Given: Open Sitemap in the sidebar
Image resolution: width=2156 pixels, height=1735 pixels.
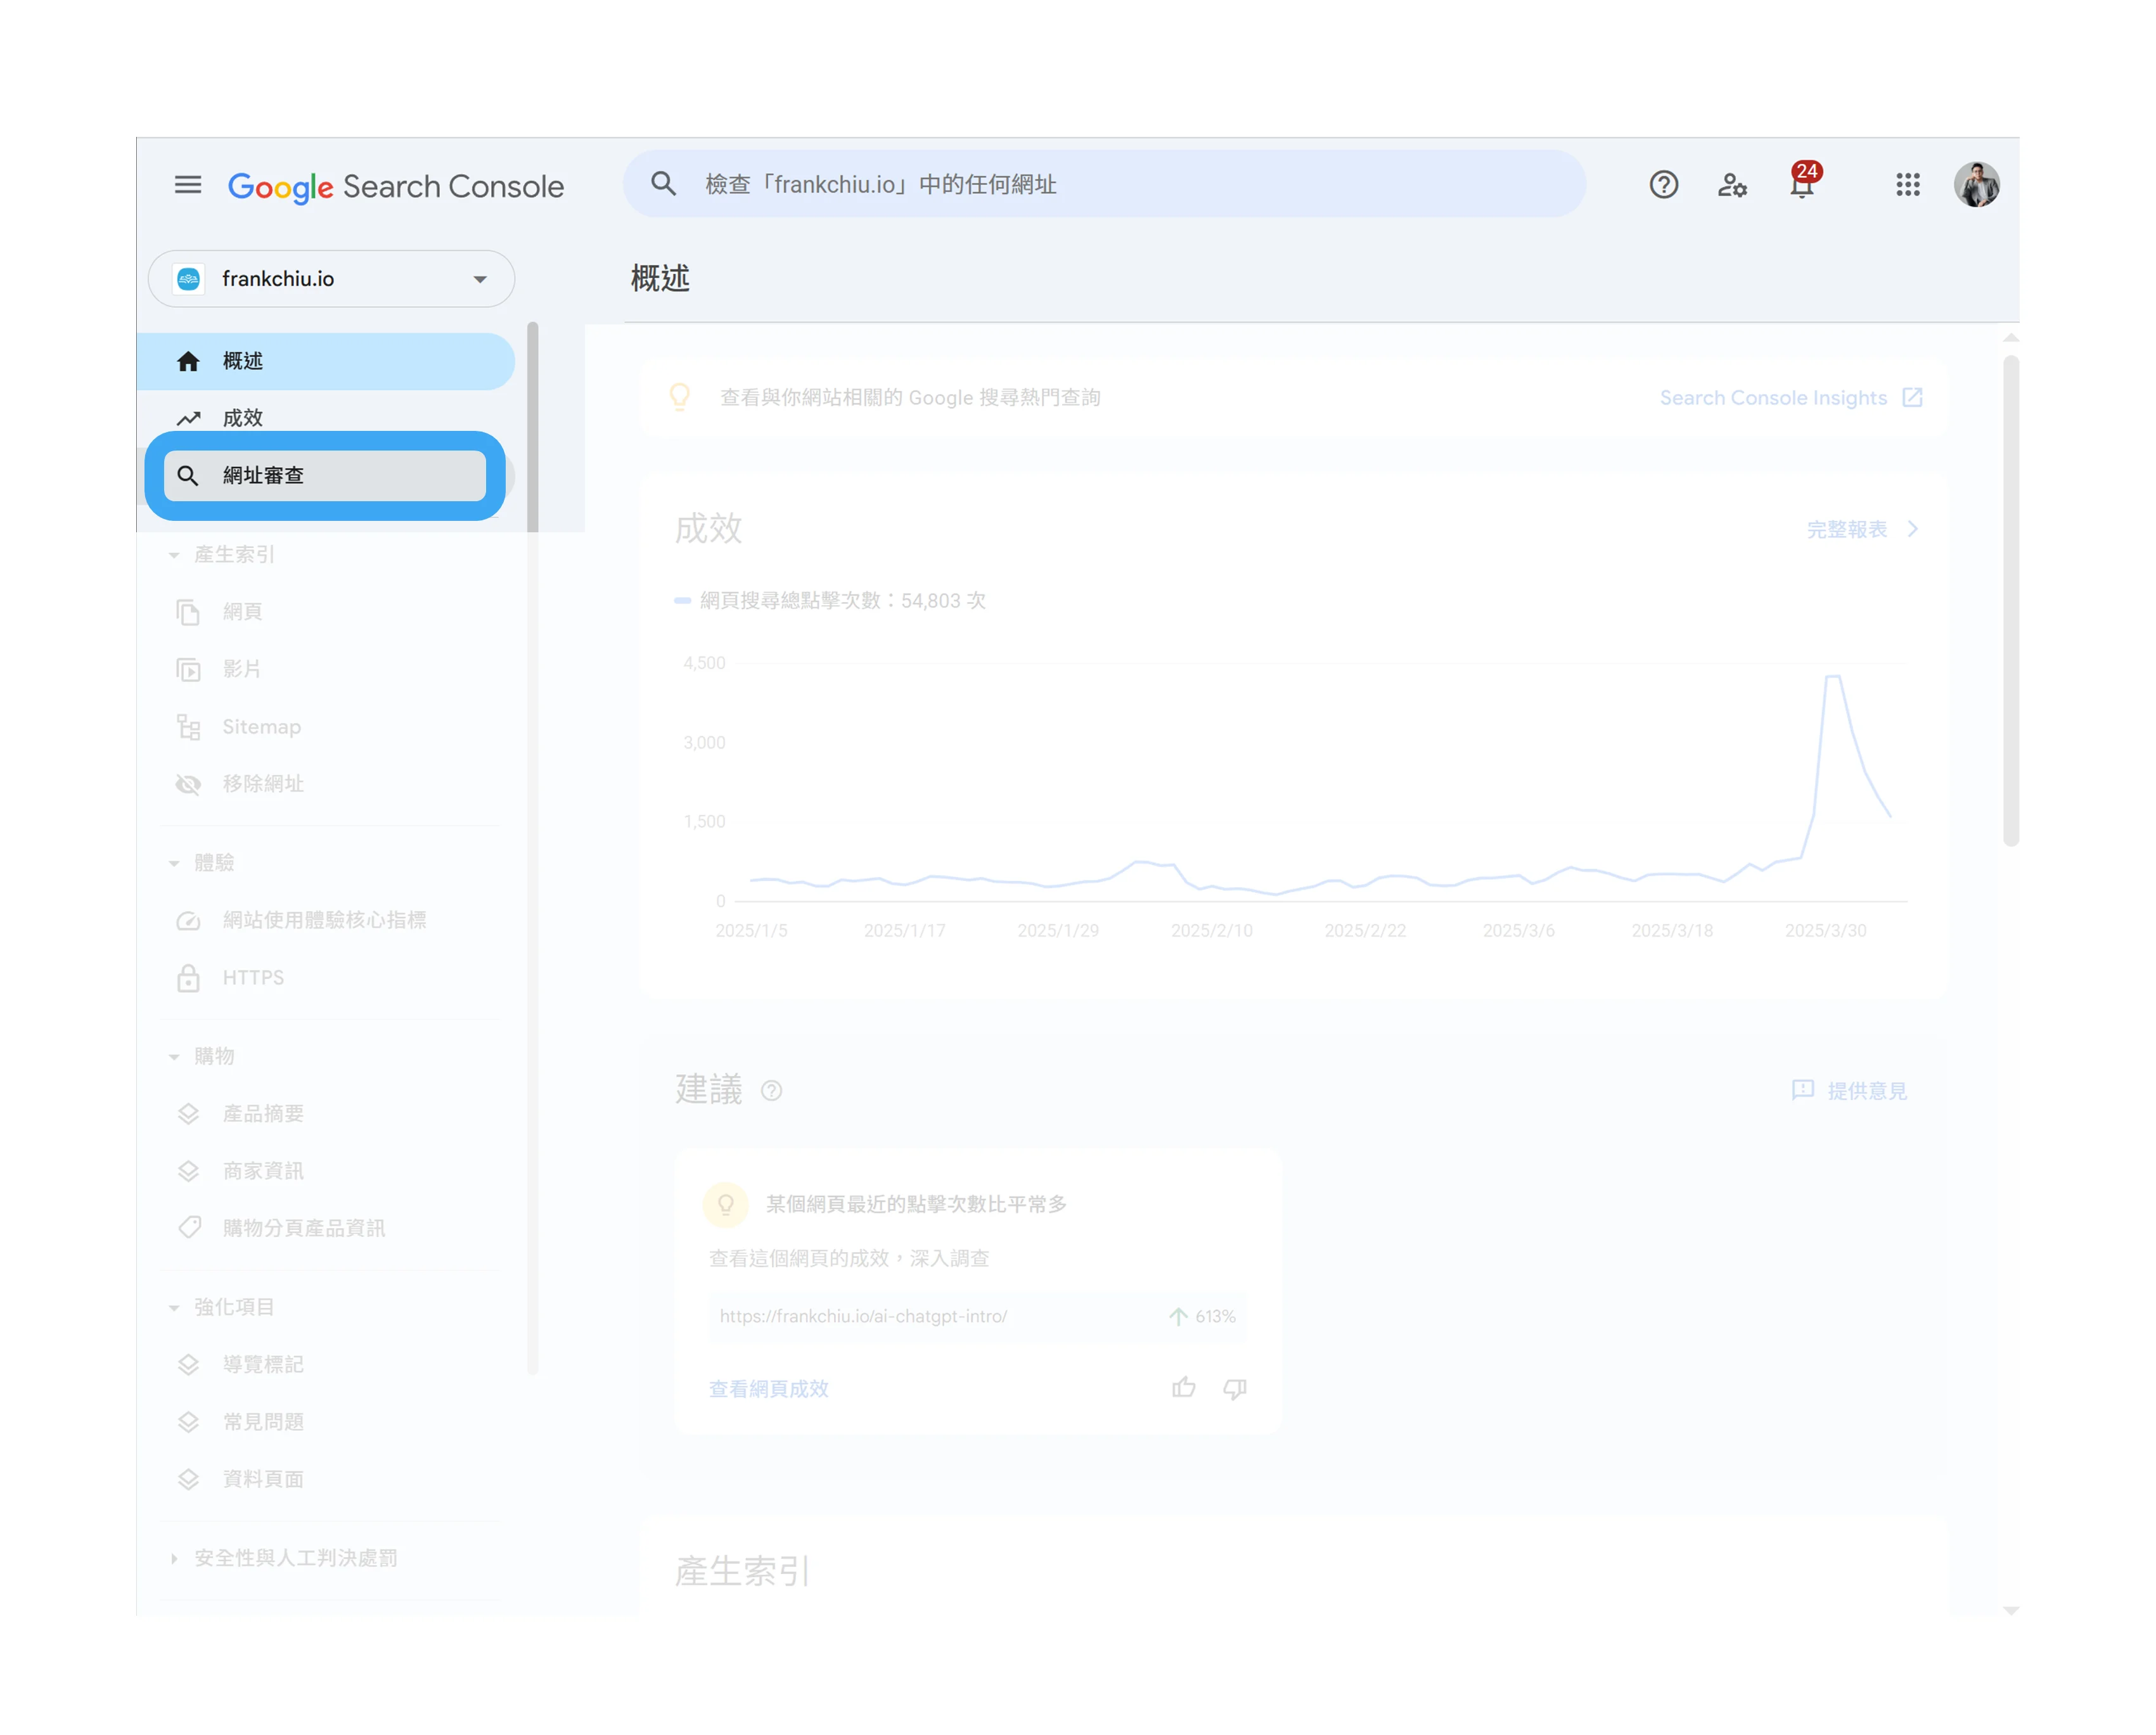Looking at the screenshot, I should (261, 727).
